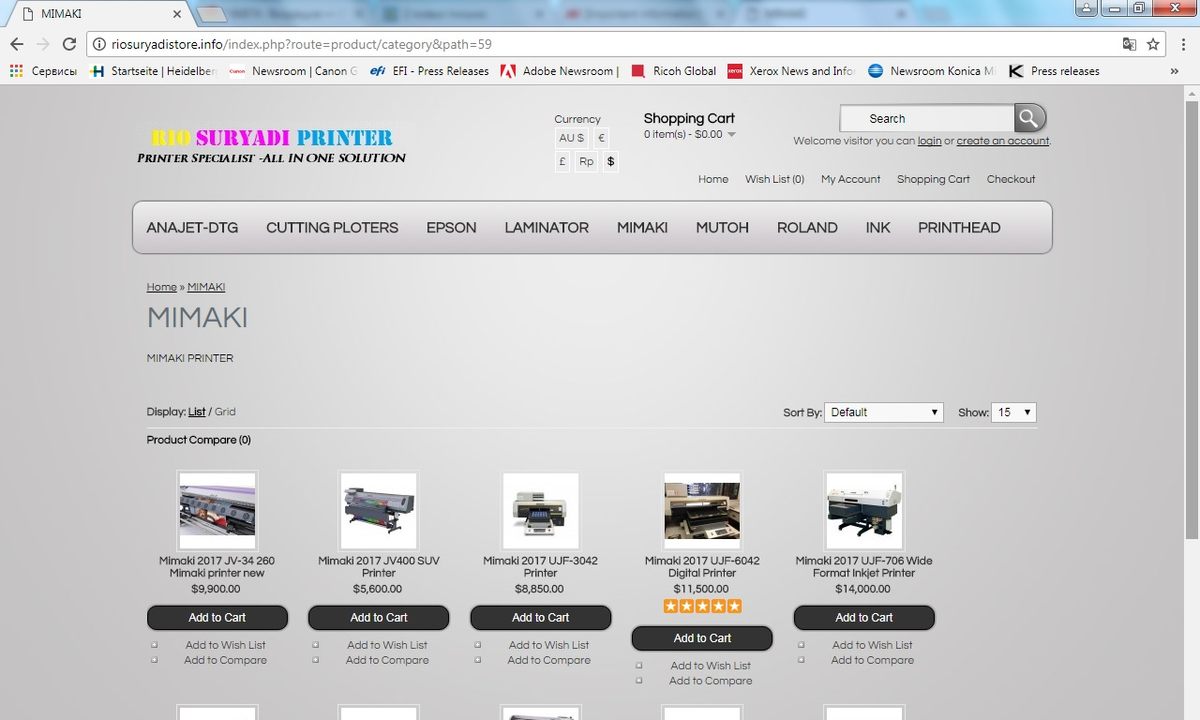Go back using the browser back arrow
The height and width of the screenshot is (720, 1200).
click(x=17, y=44)
